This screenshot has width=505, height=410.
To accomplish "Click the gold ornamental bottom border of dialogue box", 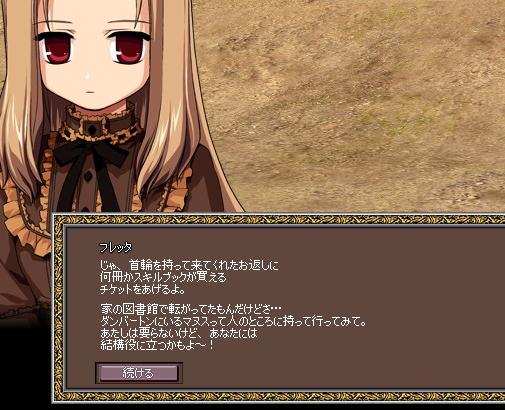I will (280, 396).
